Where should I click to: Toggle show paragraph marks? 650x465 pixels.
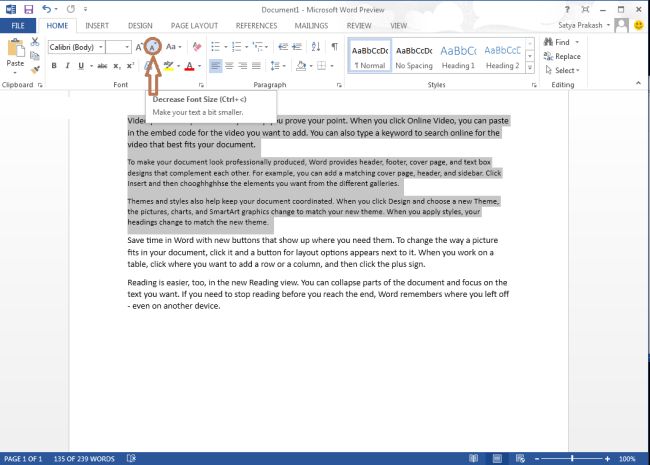[x=334, y=47]
